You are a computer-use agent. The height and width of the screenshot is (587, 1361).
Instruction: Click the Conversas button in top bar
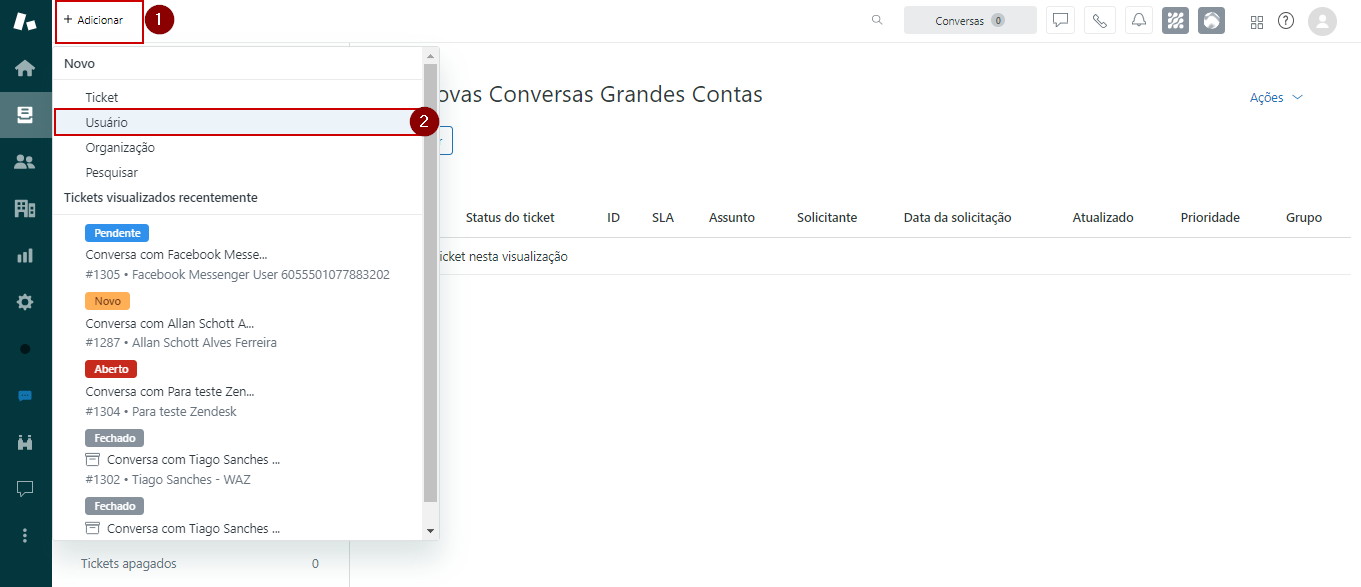[969, 21]
